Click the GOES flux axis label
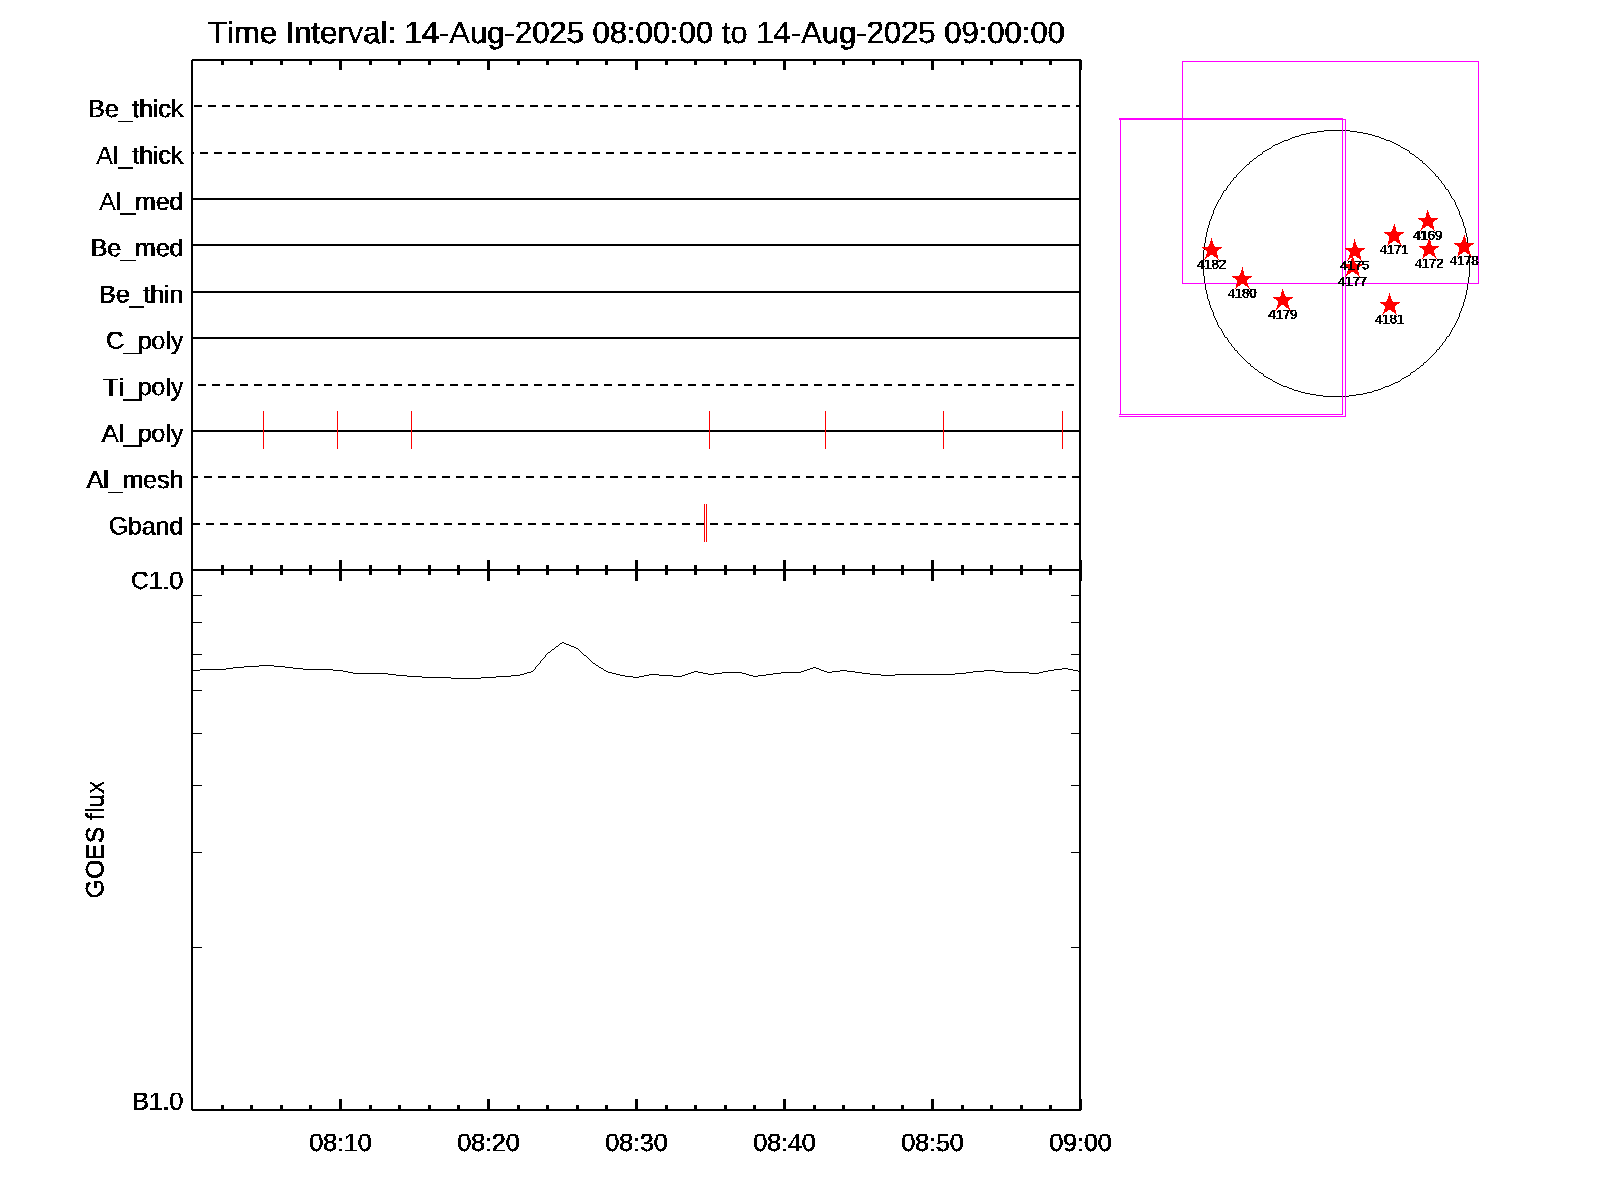This screenshot has height=1200, width=1600. pos(95,840)
